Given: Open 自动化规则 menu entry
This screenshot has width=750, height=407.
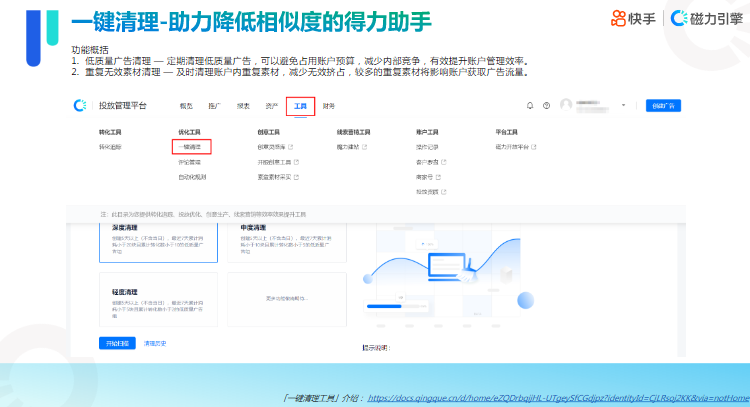Looking at the screenshot, I should (192, 177).
